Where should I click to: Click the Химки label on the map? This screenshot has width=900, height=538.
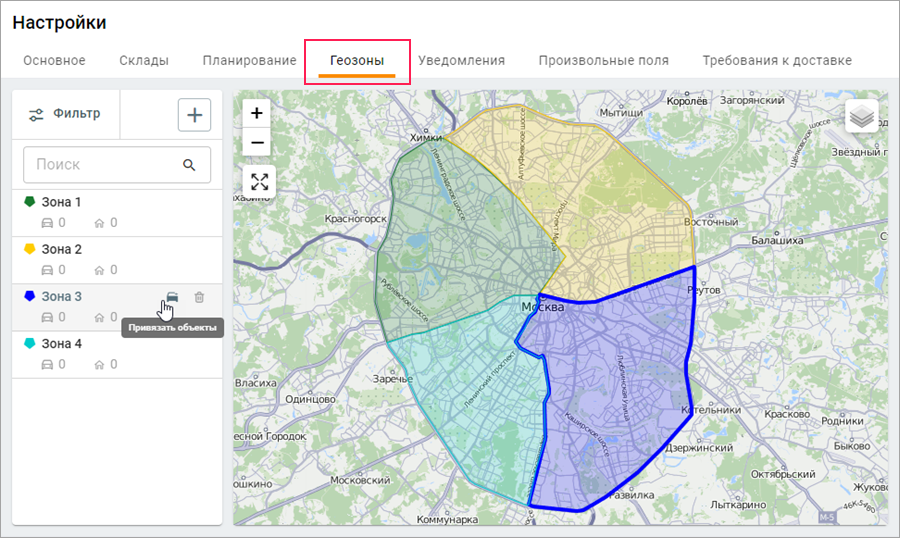pyautogui.click(x=426, y=138)
